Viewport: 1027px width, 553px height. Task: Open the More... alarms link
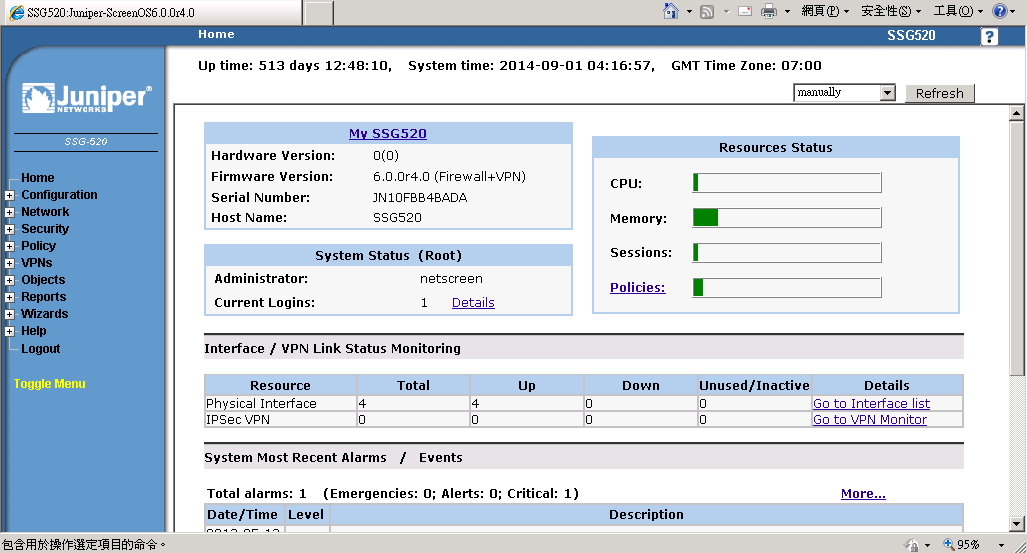(863, 494)
